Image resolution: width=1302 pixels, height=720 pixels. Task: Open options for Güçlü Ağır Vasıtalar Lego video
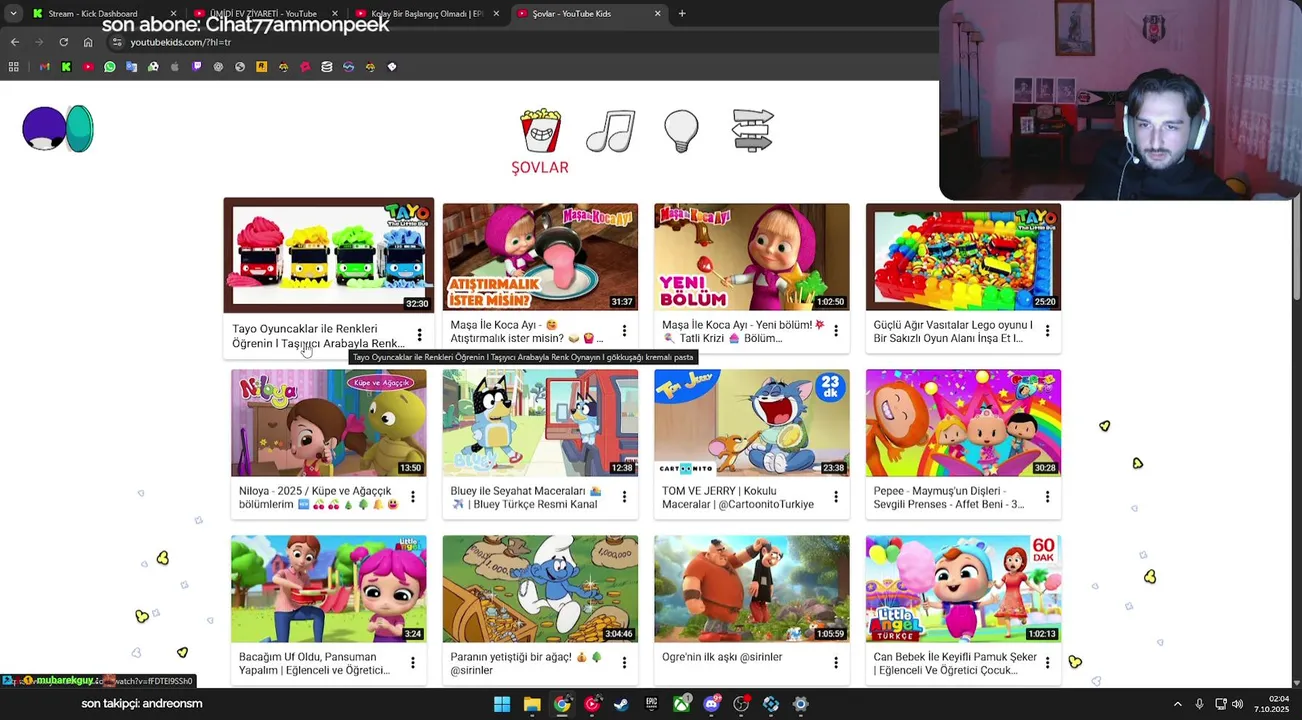1047,331
